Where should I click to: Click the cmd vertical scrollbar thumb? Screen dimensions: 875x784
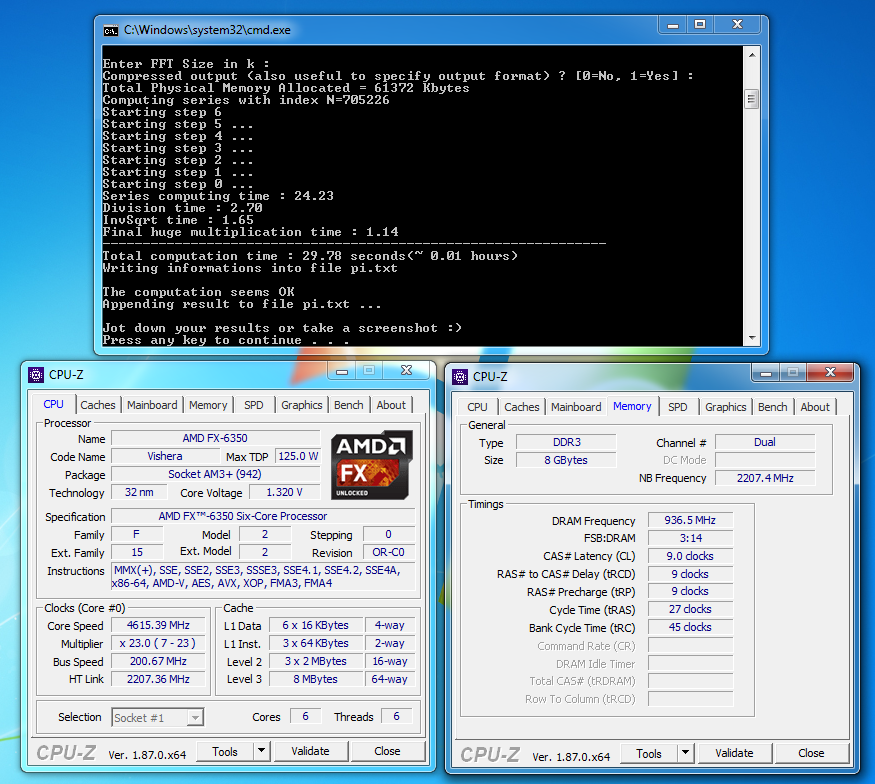tap(752, 99)
